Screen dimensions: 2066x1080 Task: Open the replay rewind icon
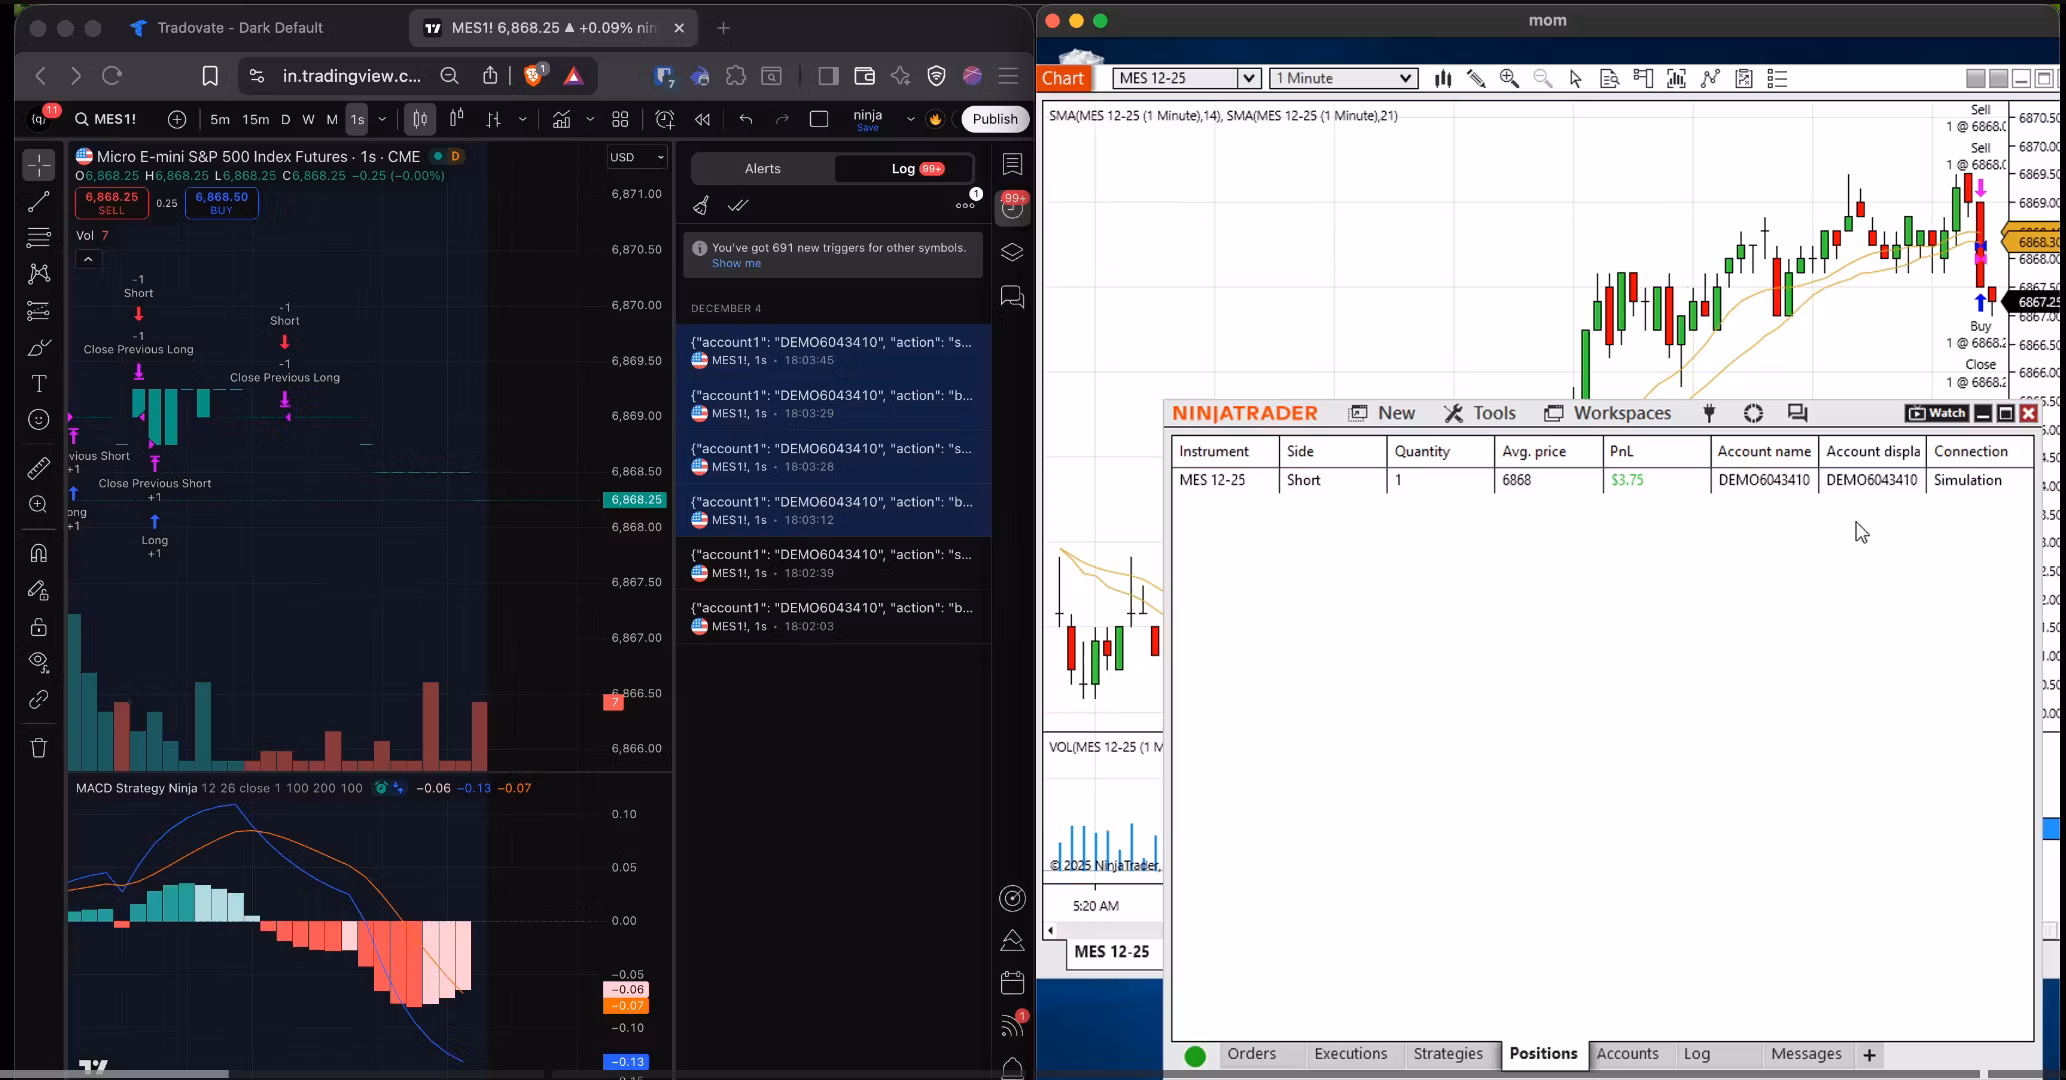702,119
